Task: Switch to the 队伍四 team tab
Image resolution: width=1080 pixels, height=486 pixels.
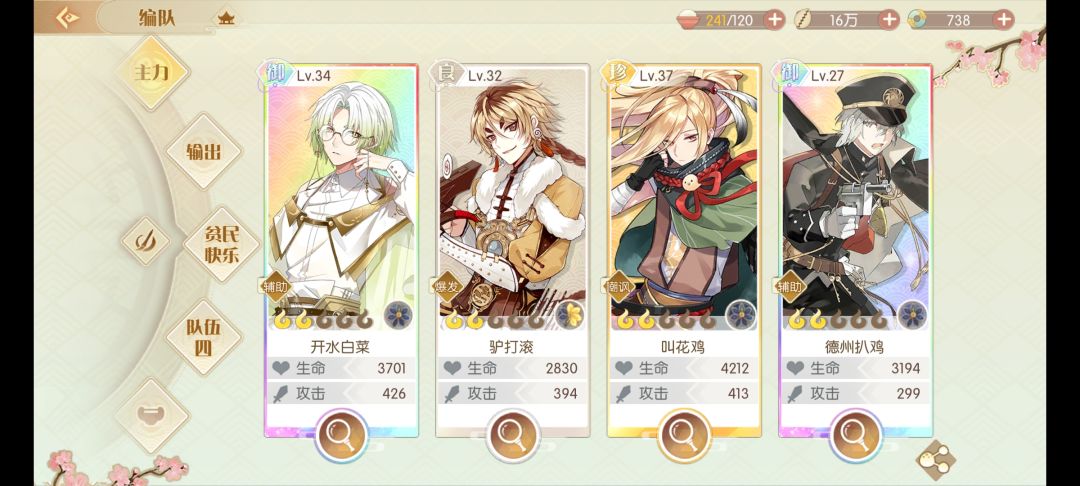Action: [204, 337]
